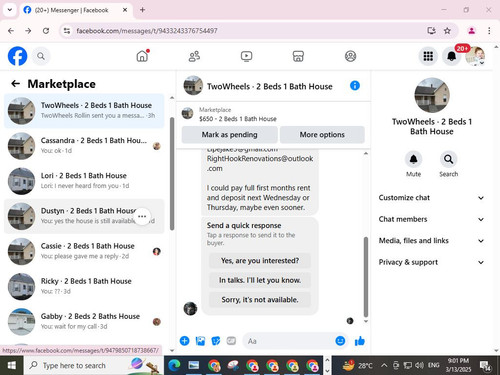View site information icon in address bar
500x375 pixels.
coord(67,31)
